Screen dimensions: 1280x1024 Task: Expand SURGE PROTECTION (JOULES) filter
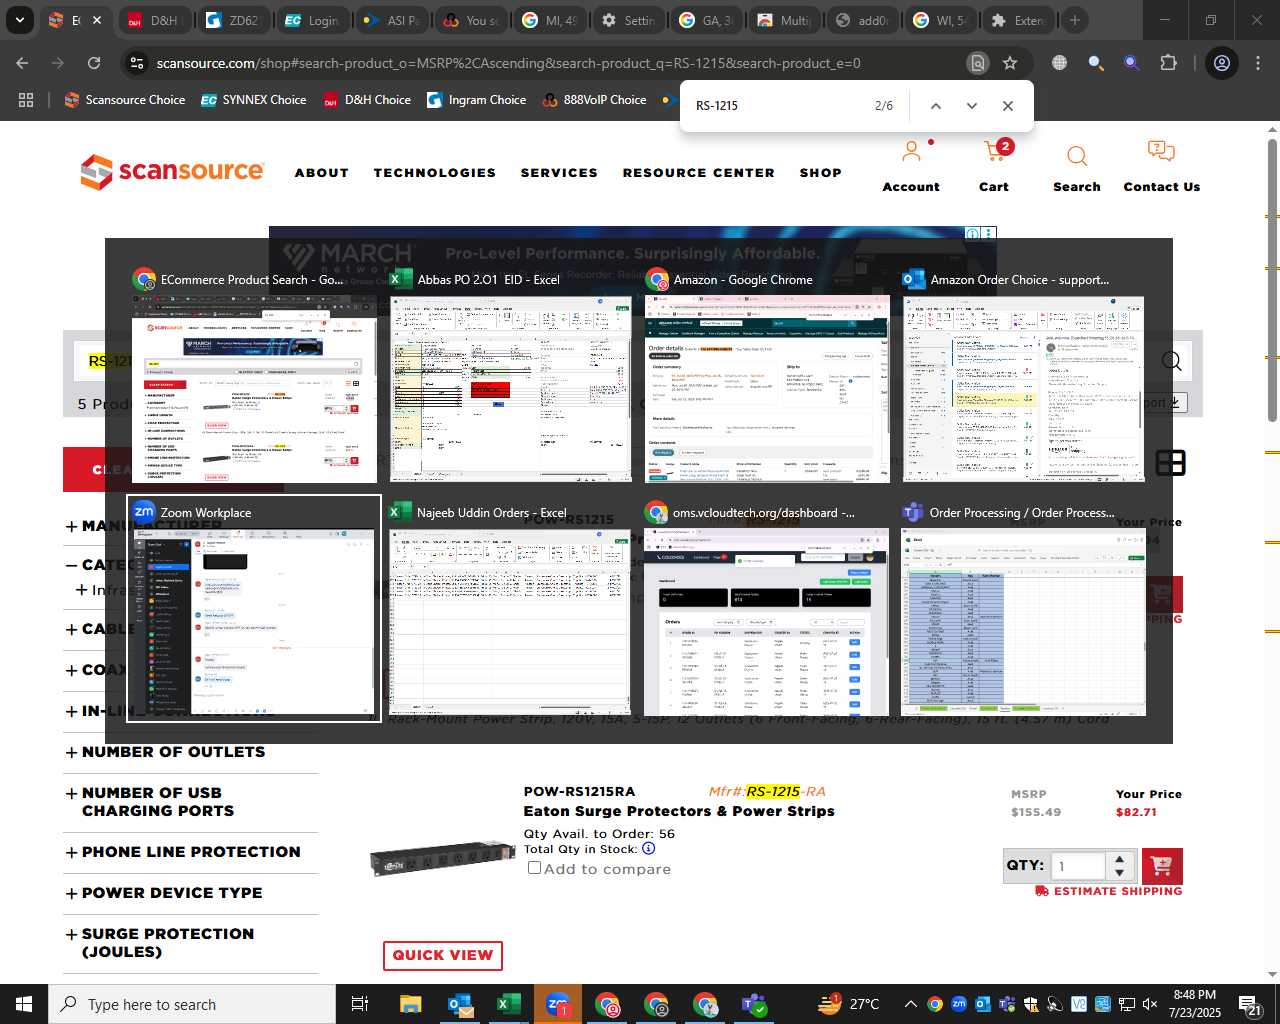coord(160,943)
